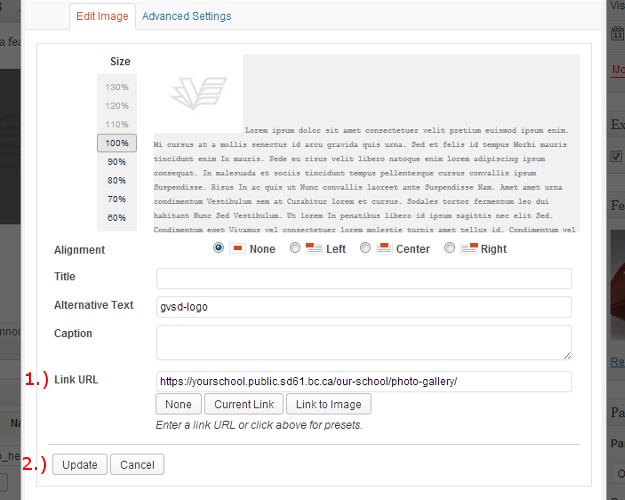Viewport: 625px width, 500px height.
Task: Click the None alignment icon
Action: pyautogui.click(x=237, y=249)
